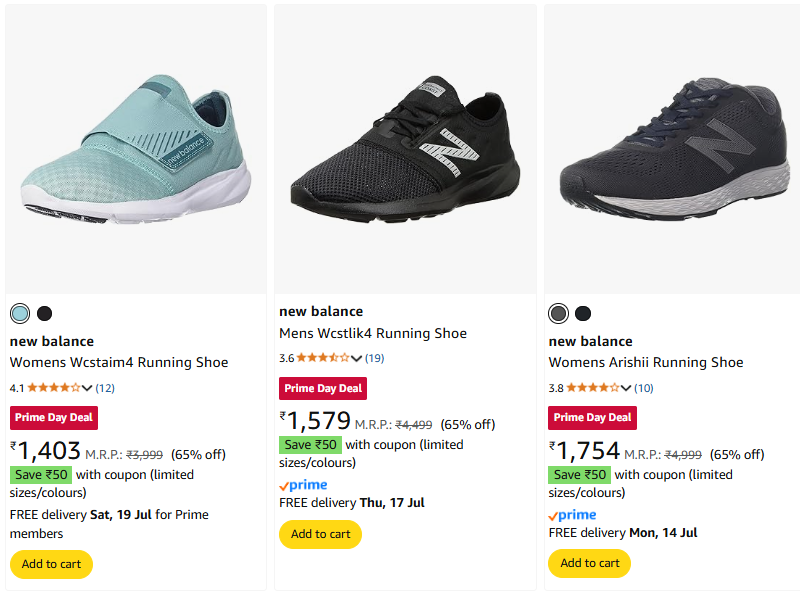
Task: Choose navy swatch for Arishii shoe
Action: click(x=583, y=313)
